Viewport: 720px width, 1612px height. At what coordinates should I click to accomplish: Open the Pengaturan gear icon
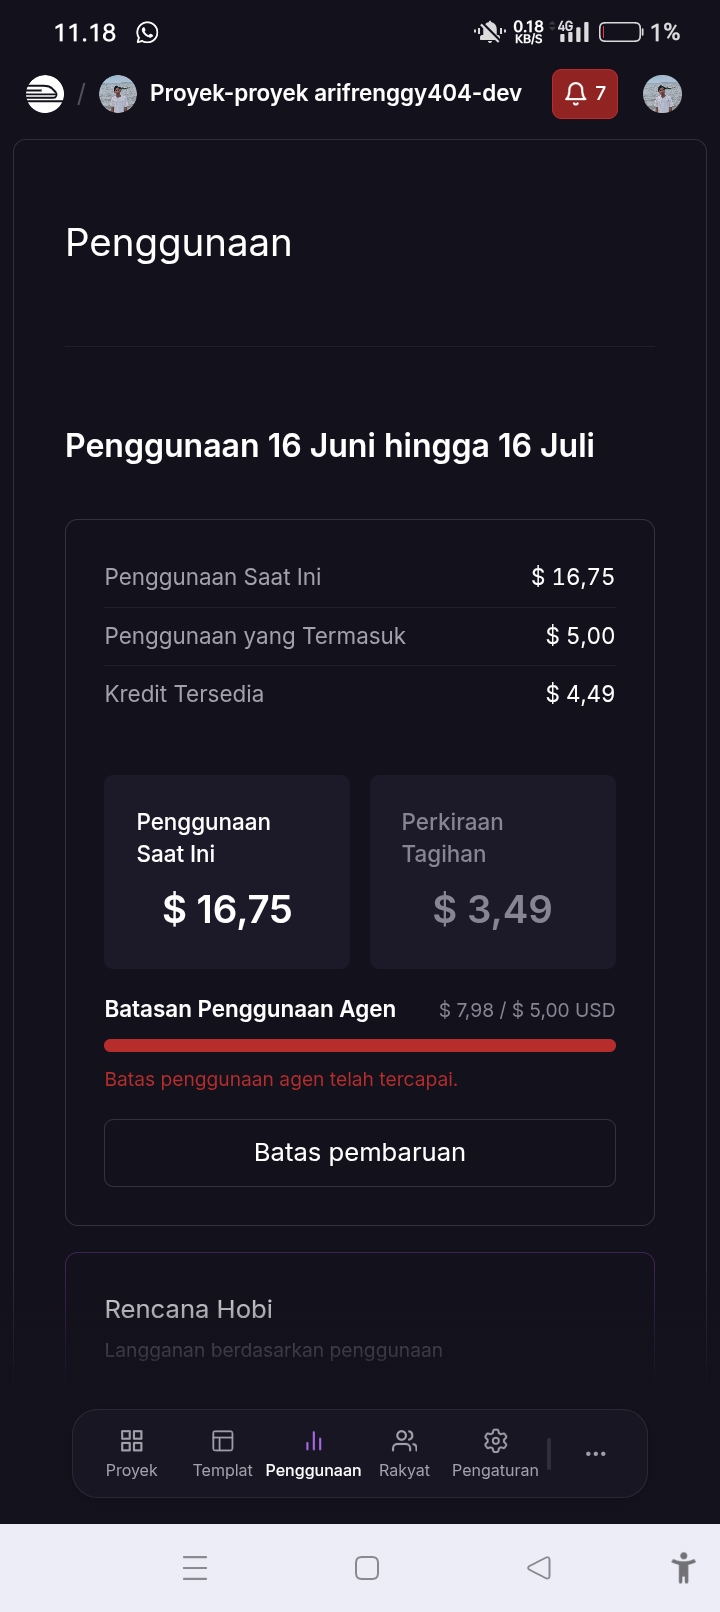click(x=496, y=1440)
